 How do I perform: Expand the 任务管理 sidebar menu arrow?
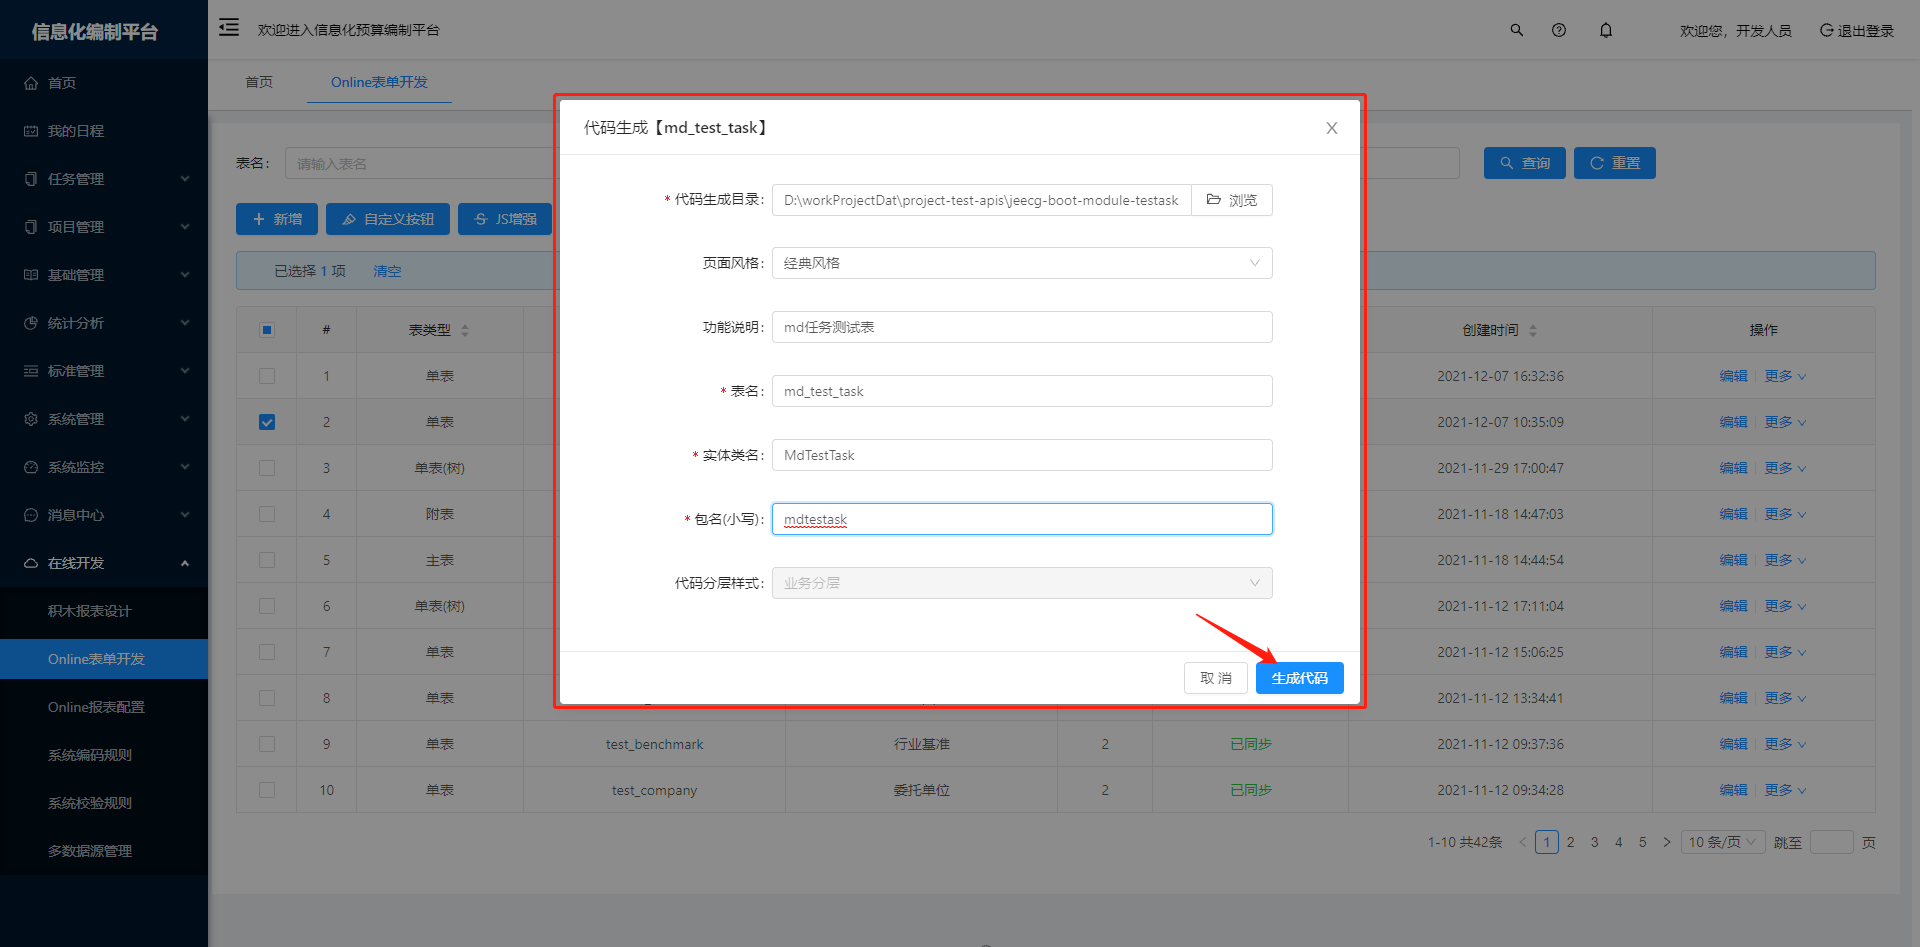click(185, 179)
